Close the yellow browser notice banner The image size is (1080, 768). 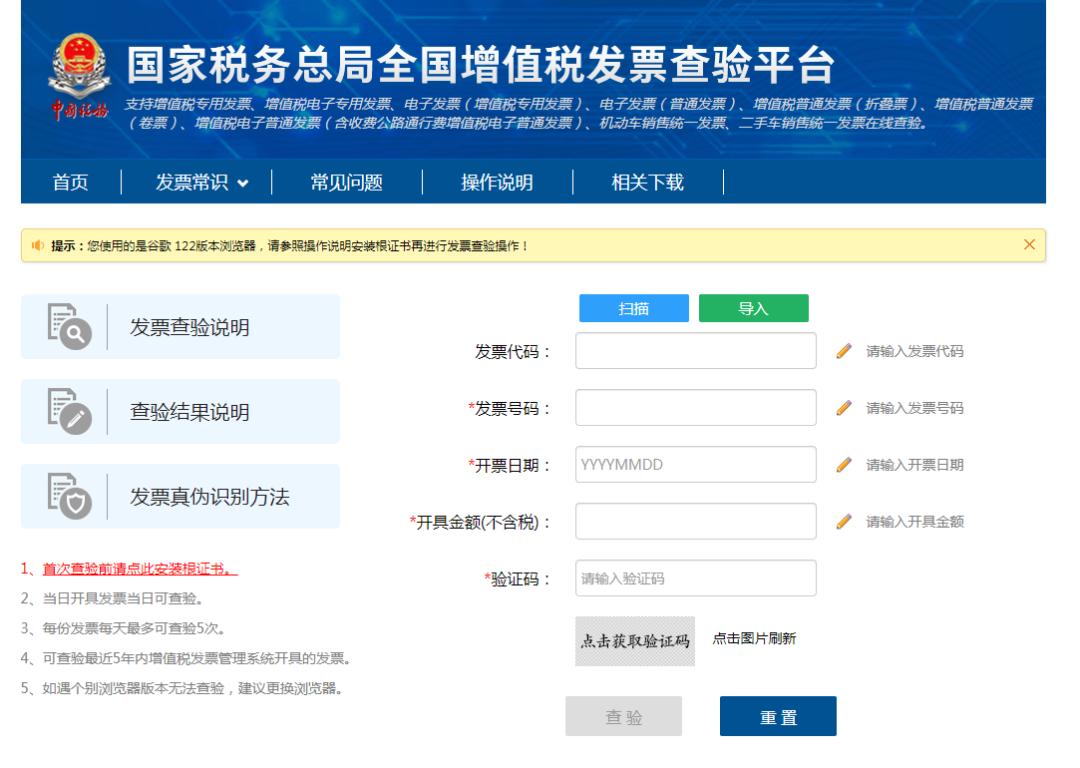(x=1029, y=245)
